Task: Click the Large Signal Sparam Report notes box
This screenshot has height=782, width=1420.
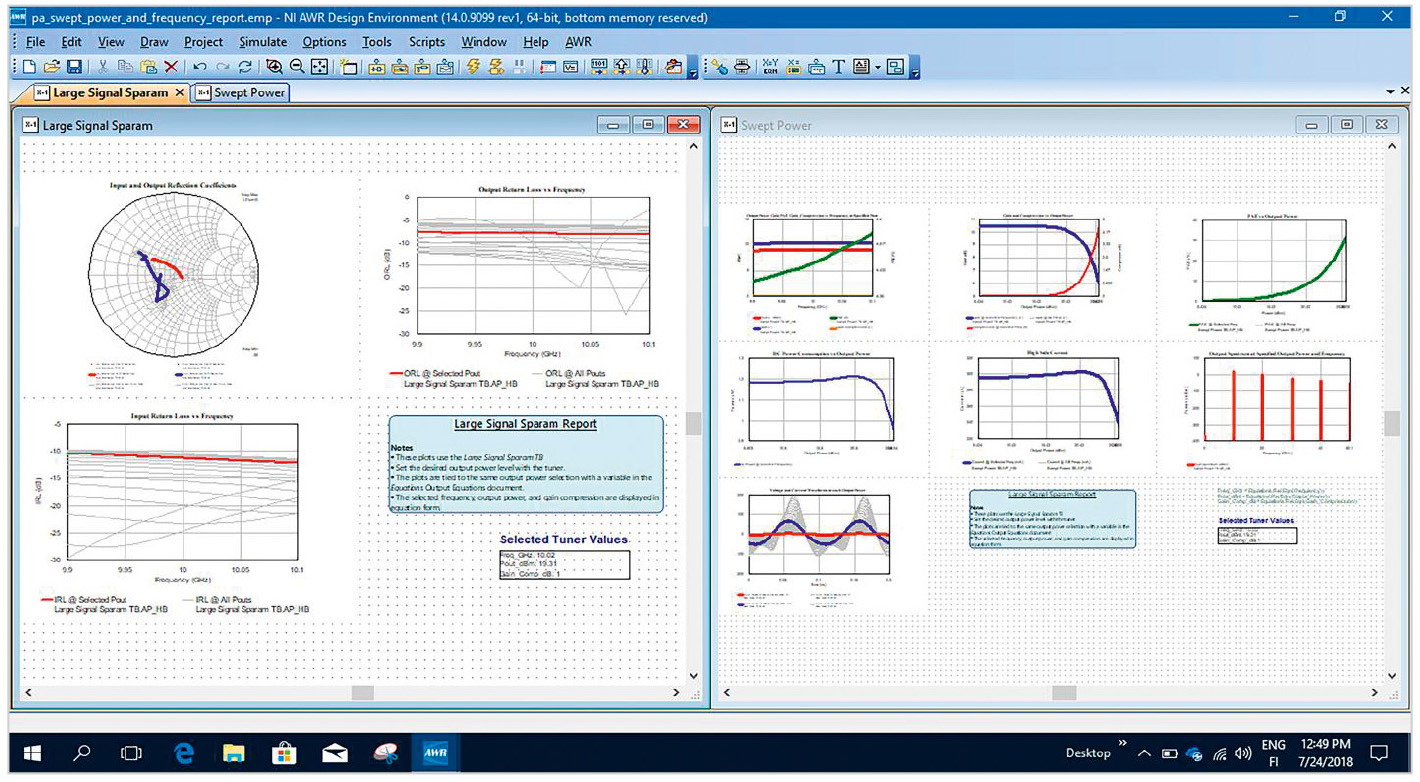Action: [525, 464]
